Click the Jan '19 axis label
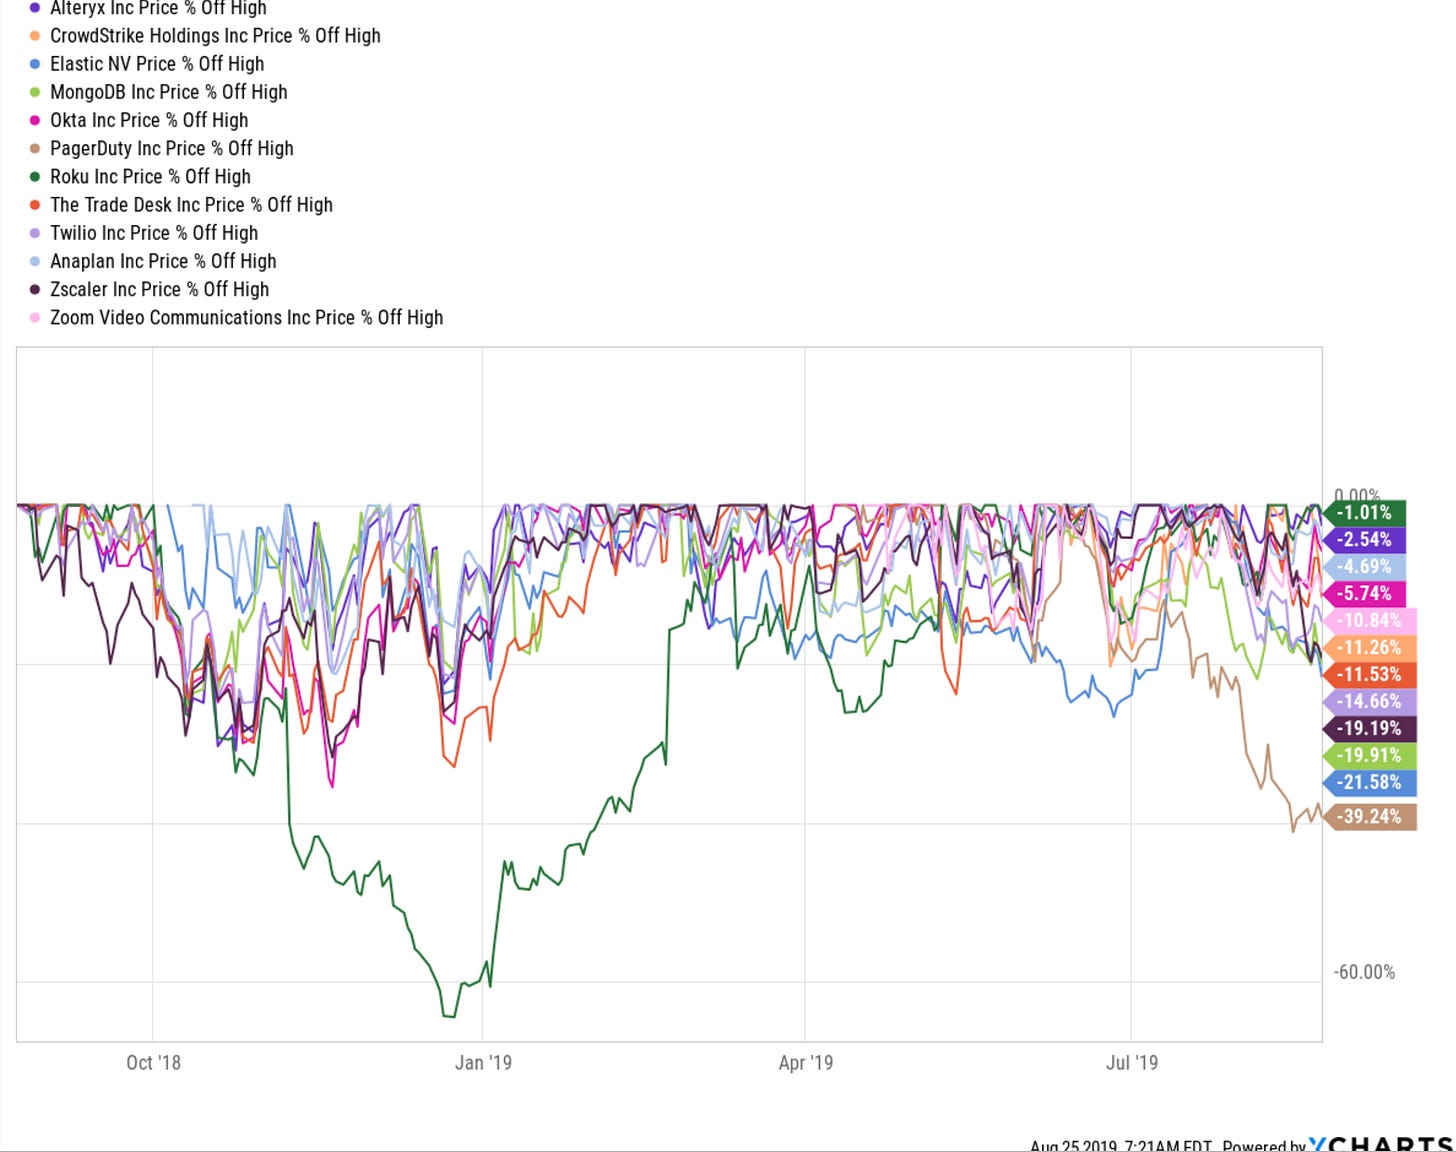Screen dimensions: 1456x1152 click(x=483, y=1063)
